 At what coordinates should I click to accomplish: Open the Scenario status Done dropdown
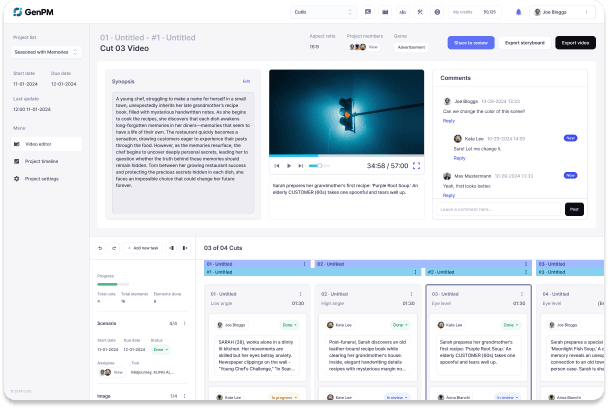[160, 350]
